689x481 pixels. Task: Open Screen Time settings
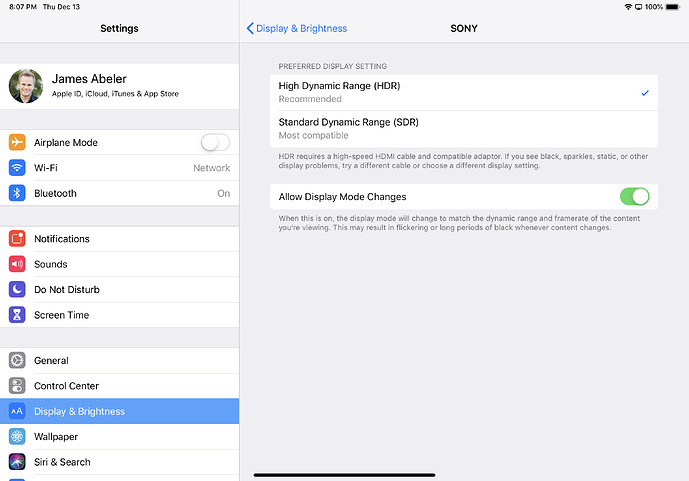[x=120, y=315]
